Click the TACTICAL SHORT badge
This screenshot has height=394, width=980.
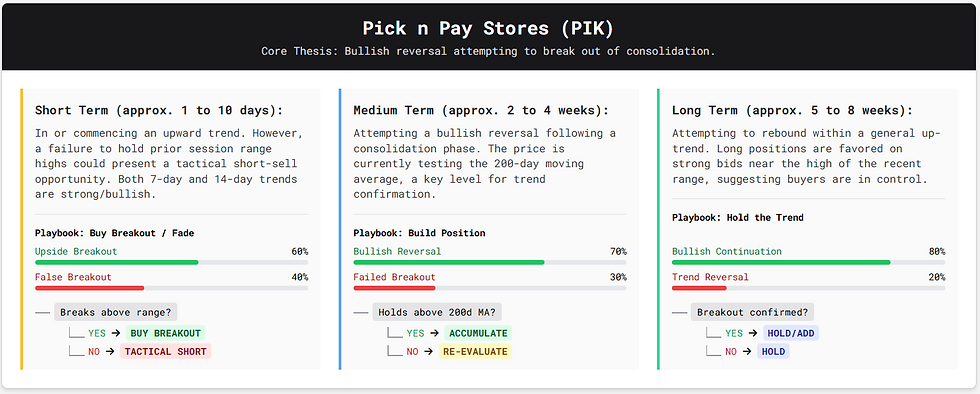coord(165,351)
